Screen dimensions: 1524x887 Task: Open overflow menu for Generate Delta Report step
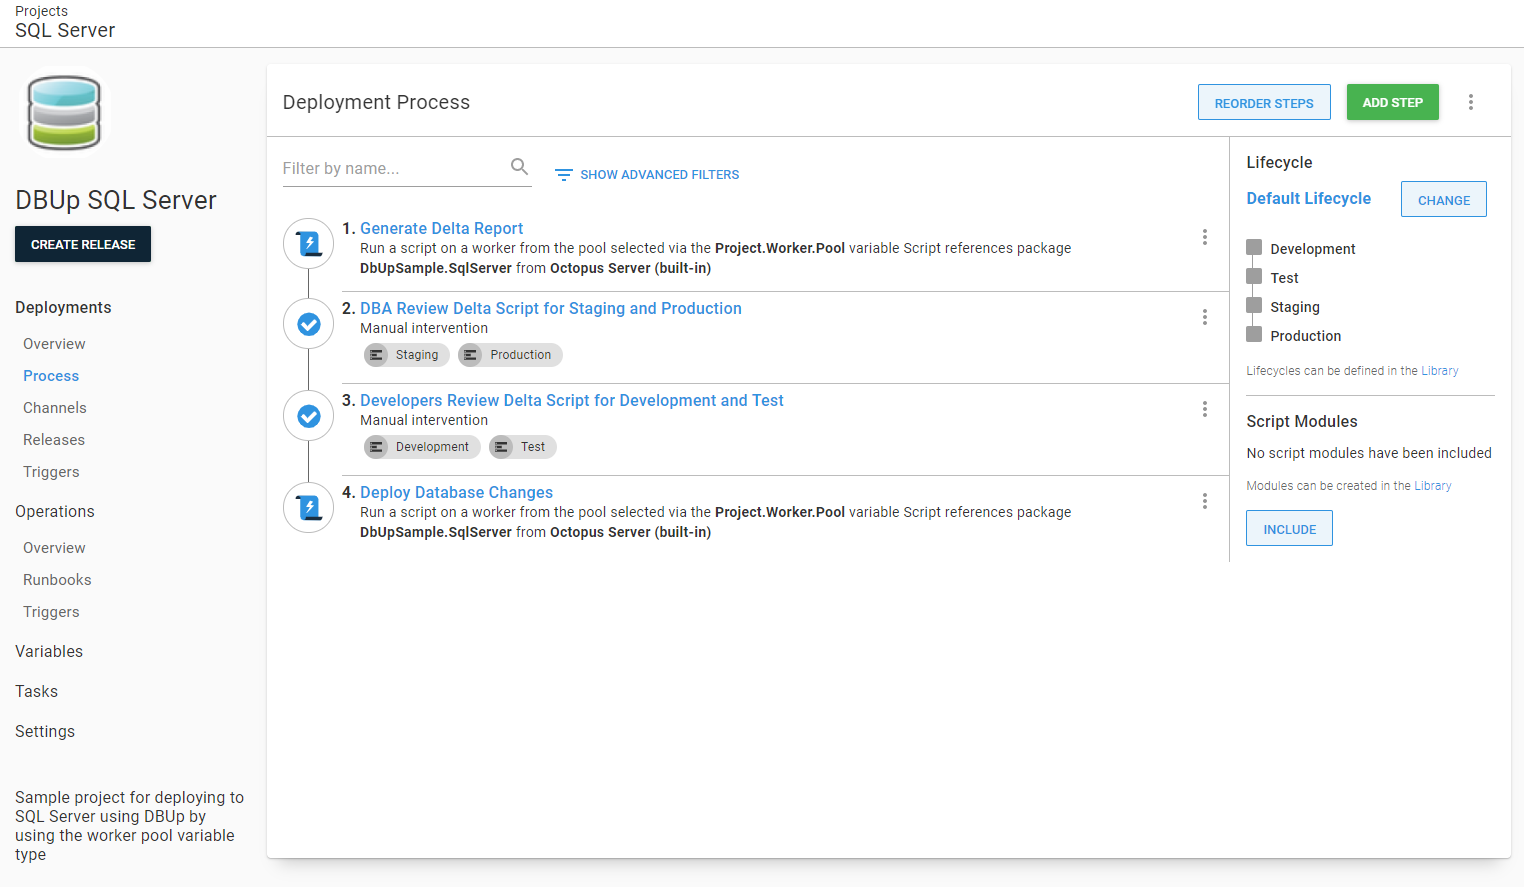point(1204,237)
